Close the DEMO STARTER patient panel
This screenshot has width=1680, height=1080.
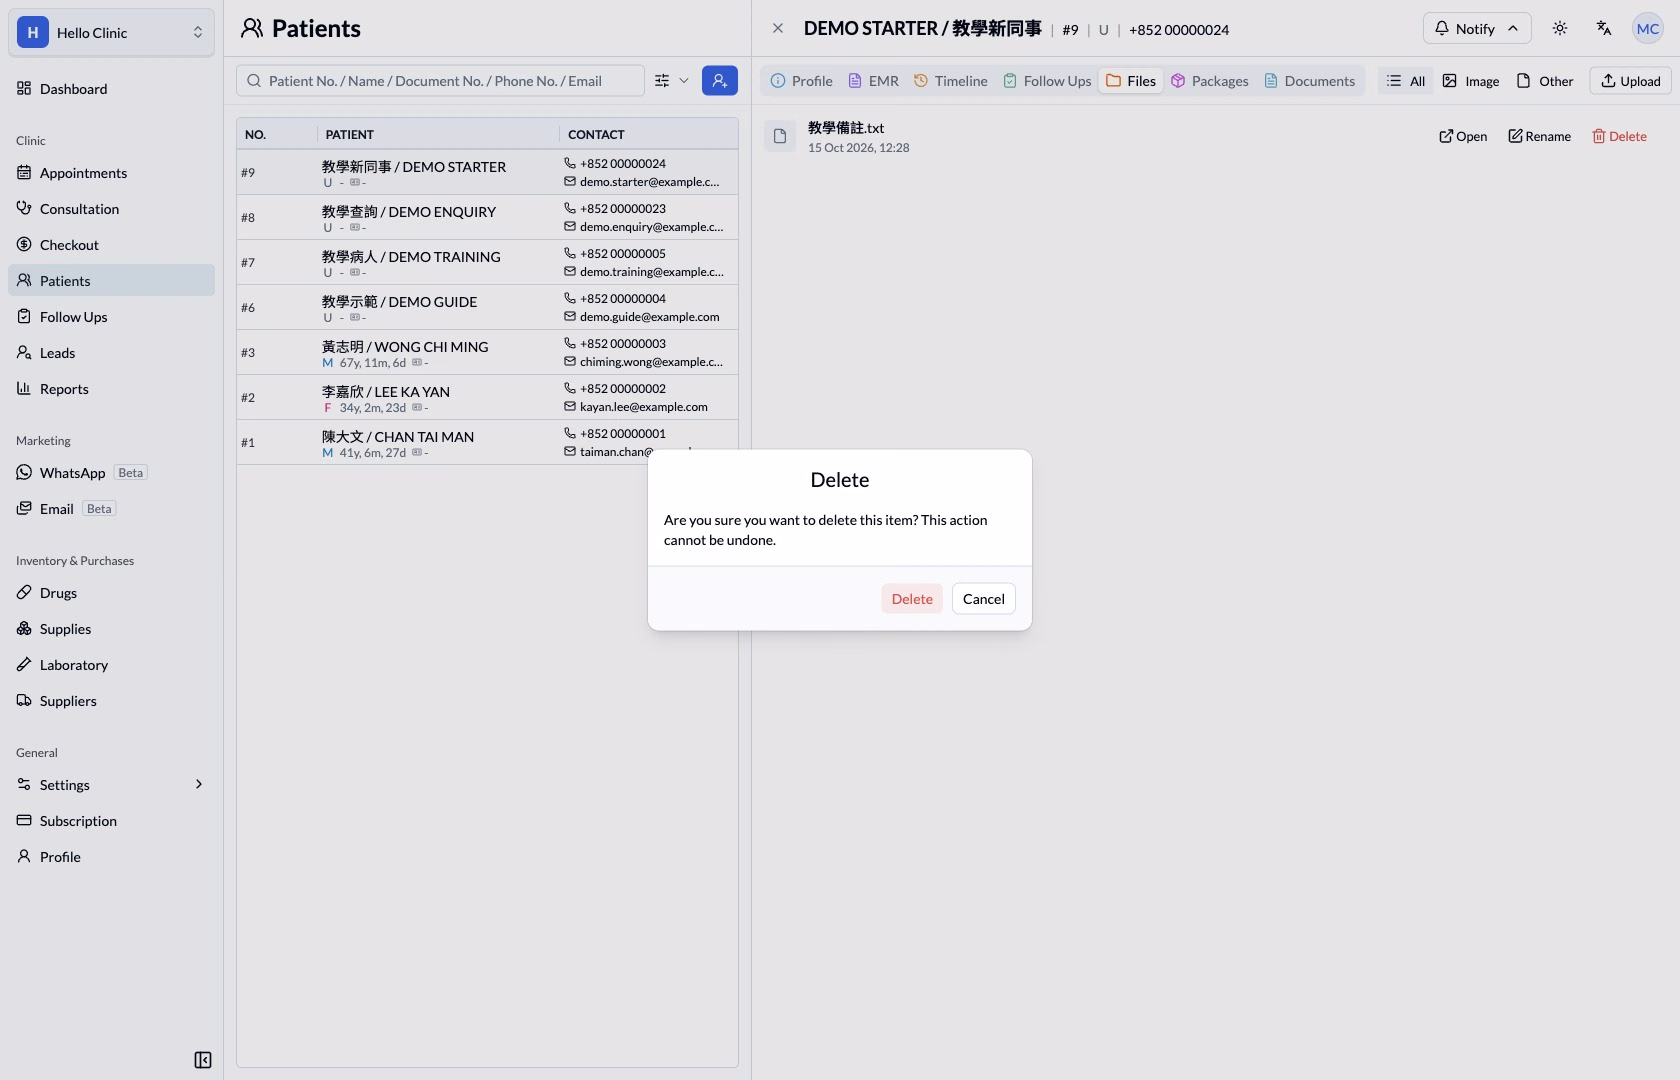pyautogui.click(x=778, y=28)
